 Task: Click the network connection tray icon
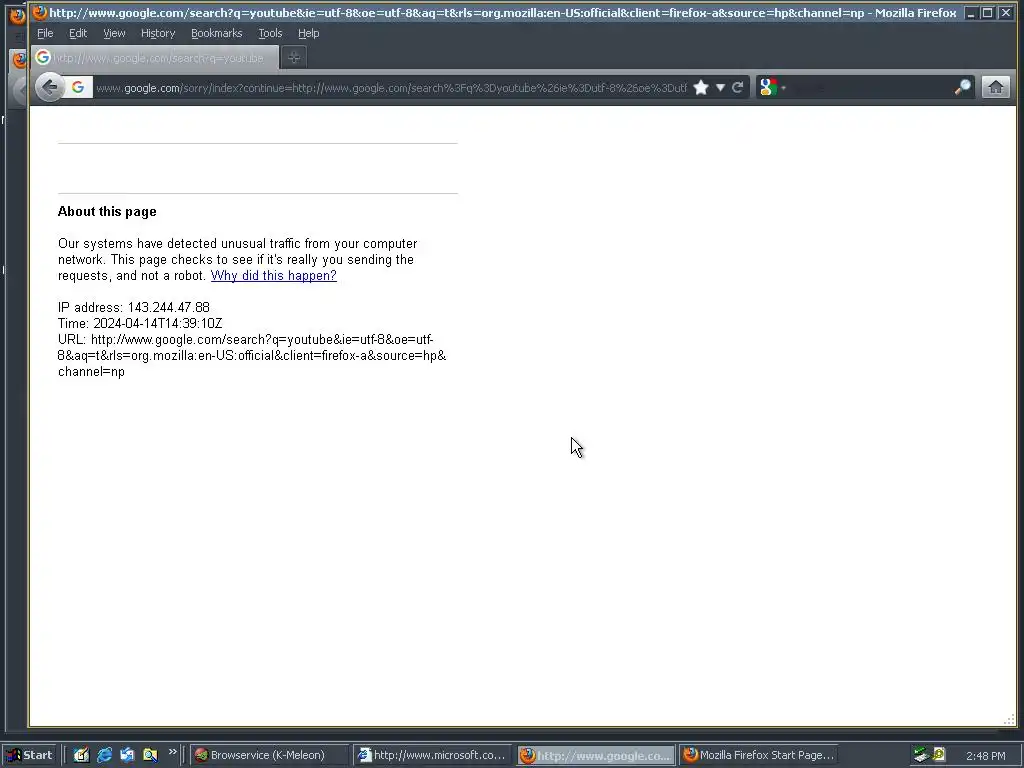pyautogui.click(x=921, y=755)
